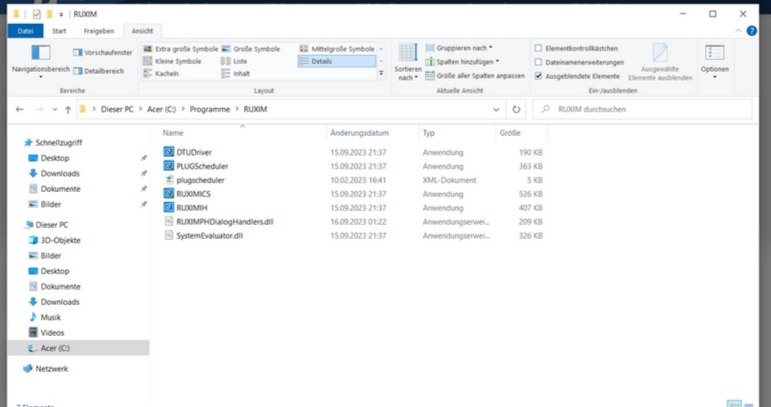Click Größe aller Spalten anpassen
771x407 pixels.
tap(475, 76)
